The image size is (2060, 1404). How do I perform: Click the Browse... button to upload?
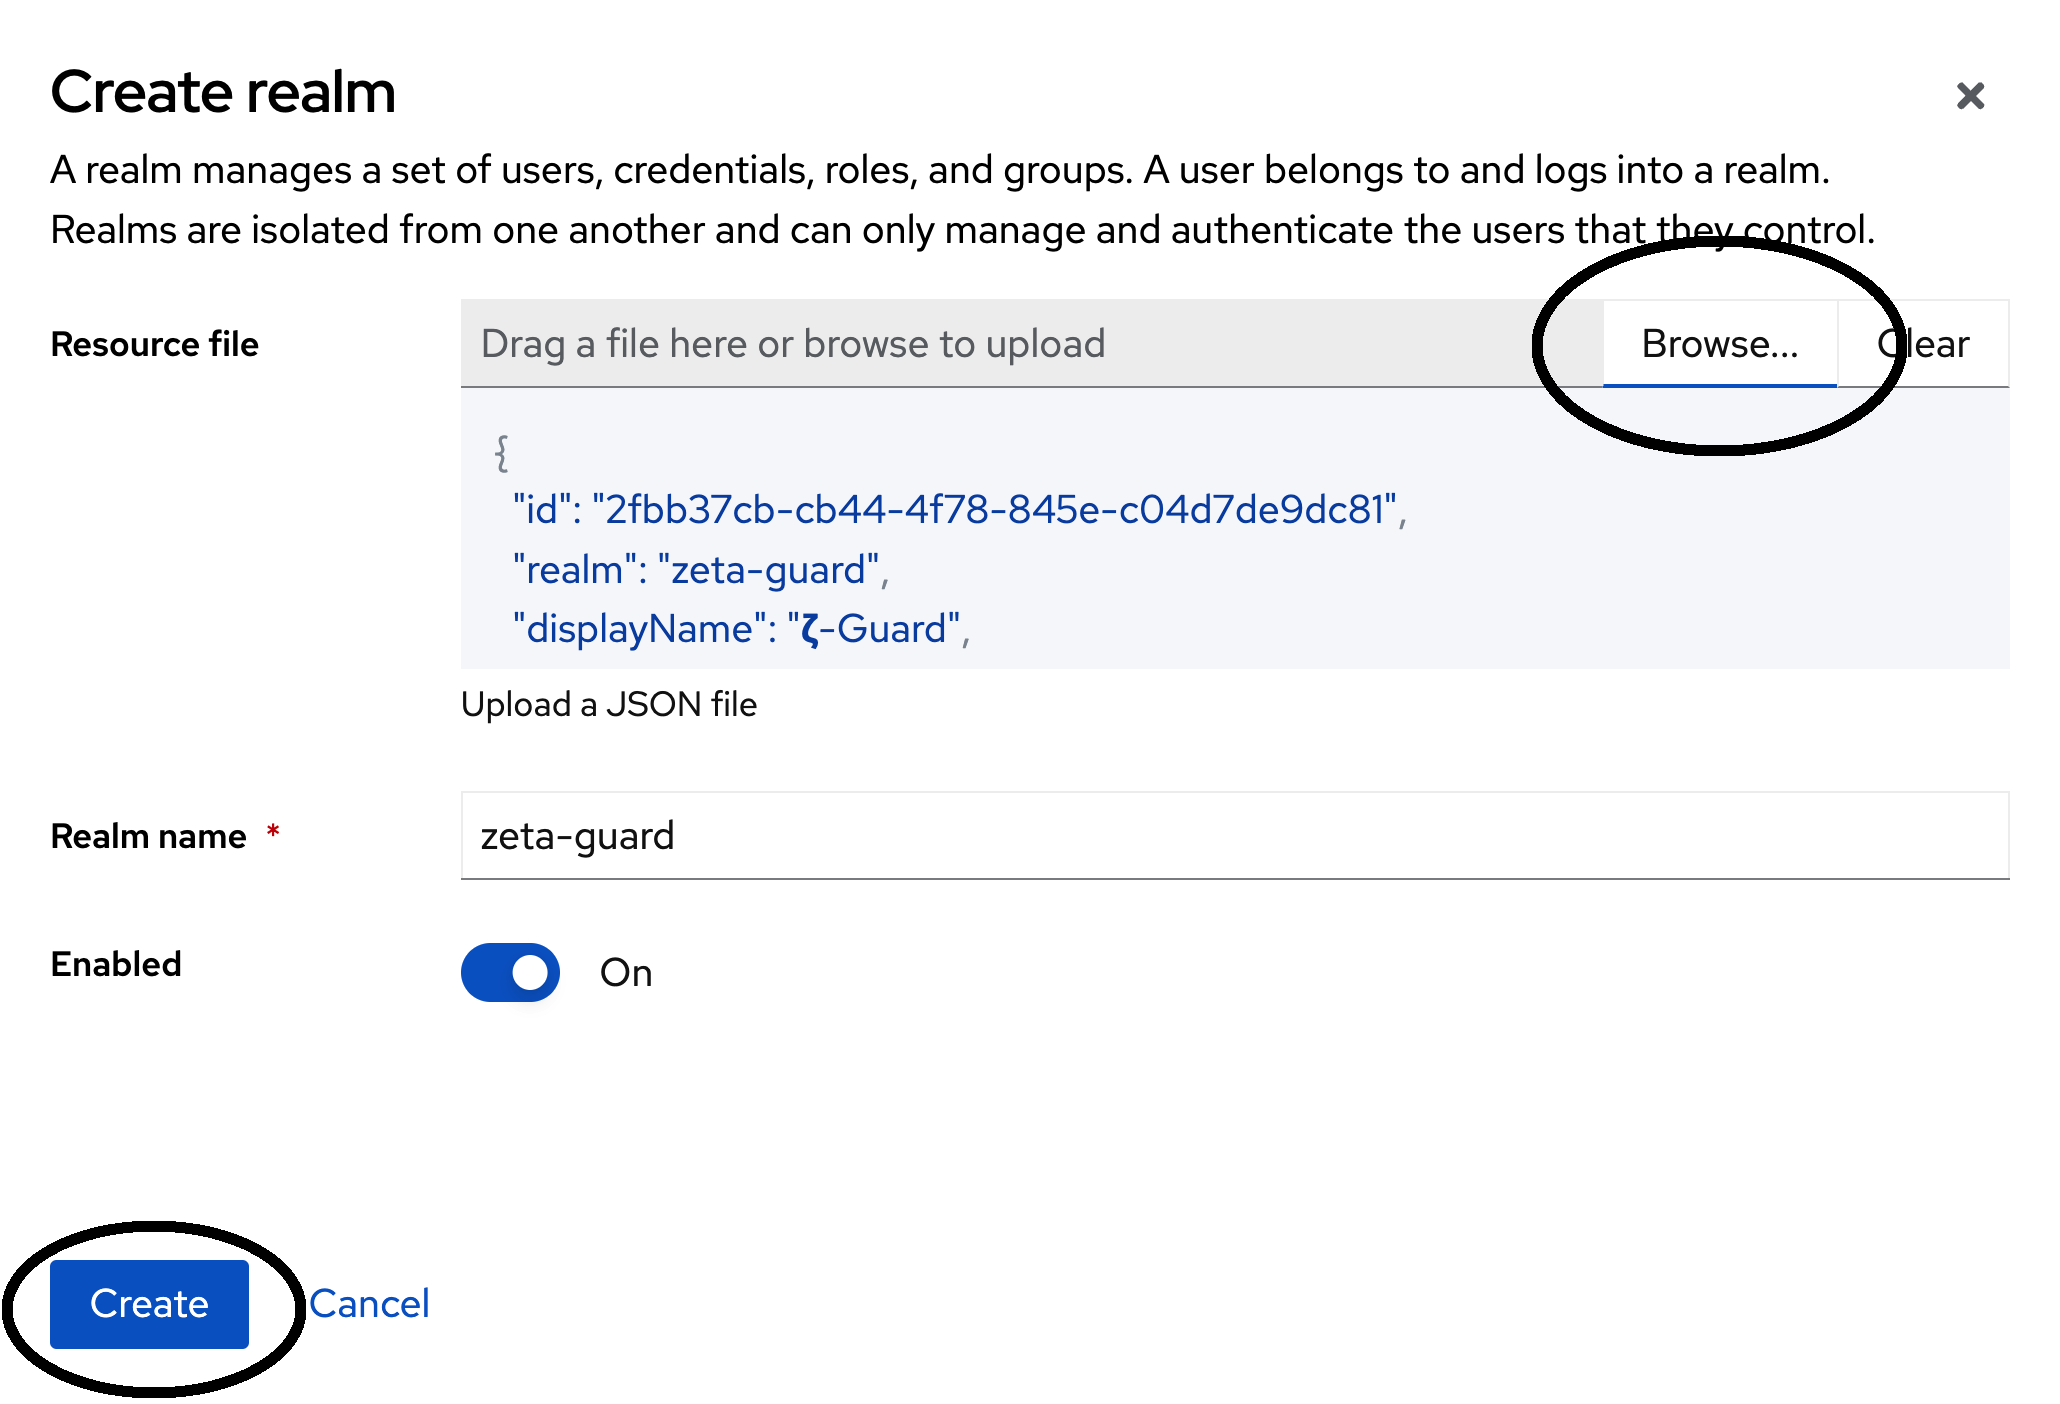pyautogui.click(x=1719, y=344)
